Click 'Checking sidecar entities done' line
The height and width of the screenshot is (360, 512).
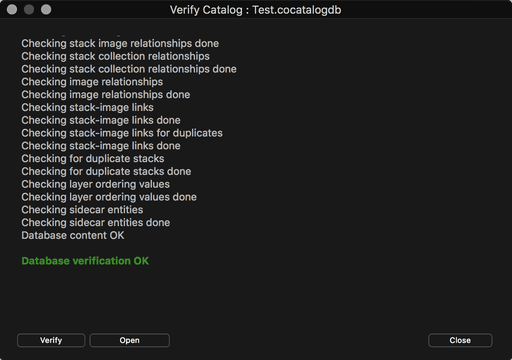pyautogui.click(x=96, y=223)
